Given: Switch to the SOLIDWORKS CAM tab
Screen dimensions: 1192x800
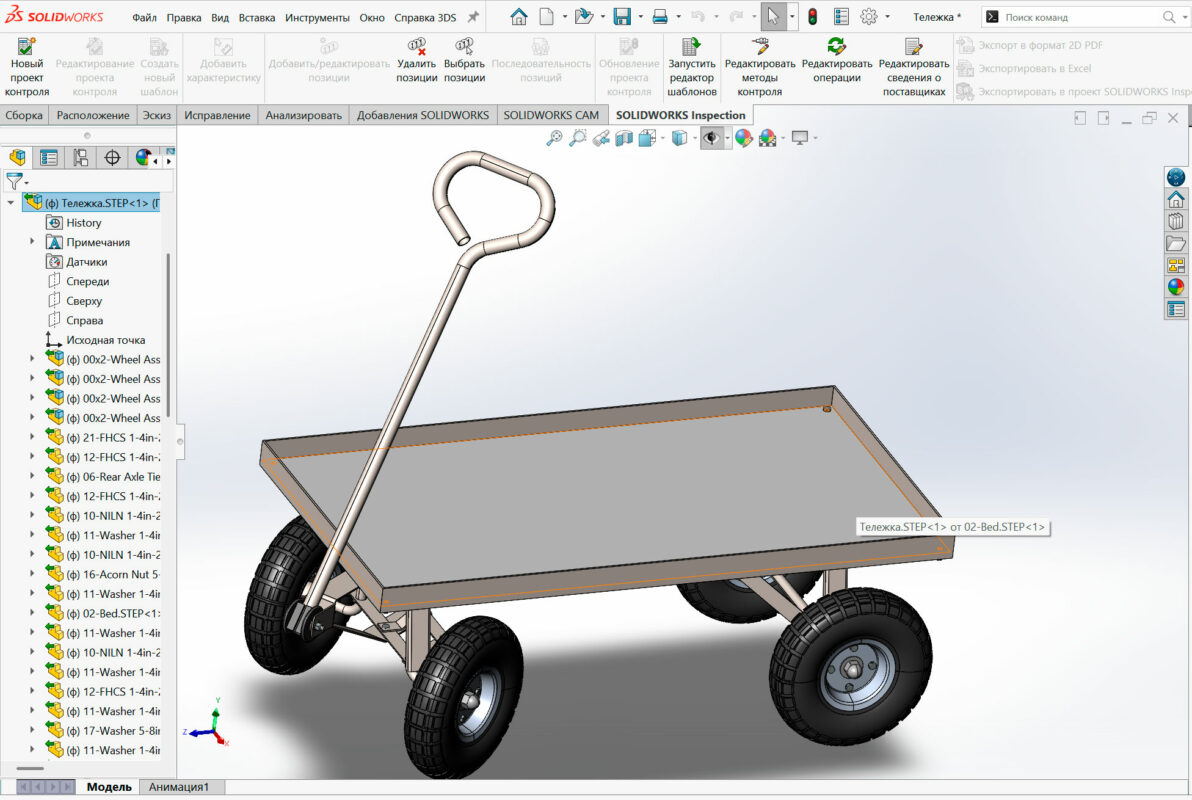Looking at the screenshot, I should coord(551,115).
